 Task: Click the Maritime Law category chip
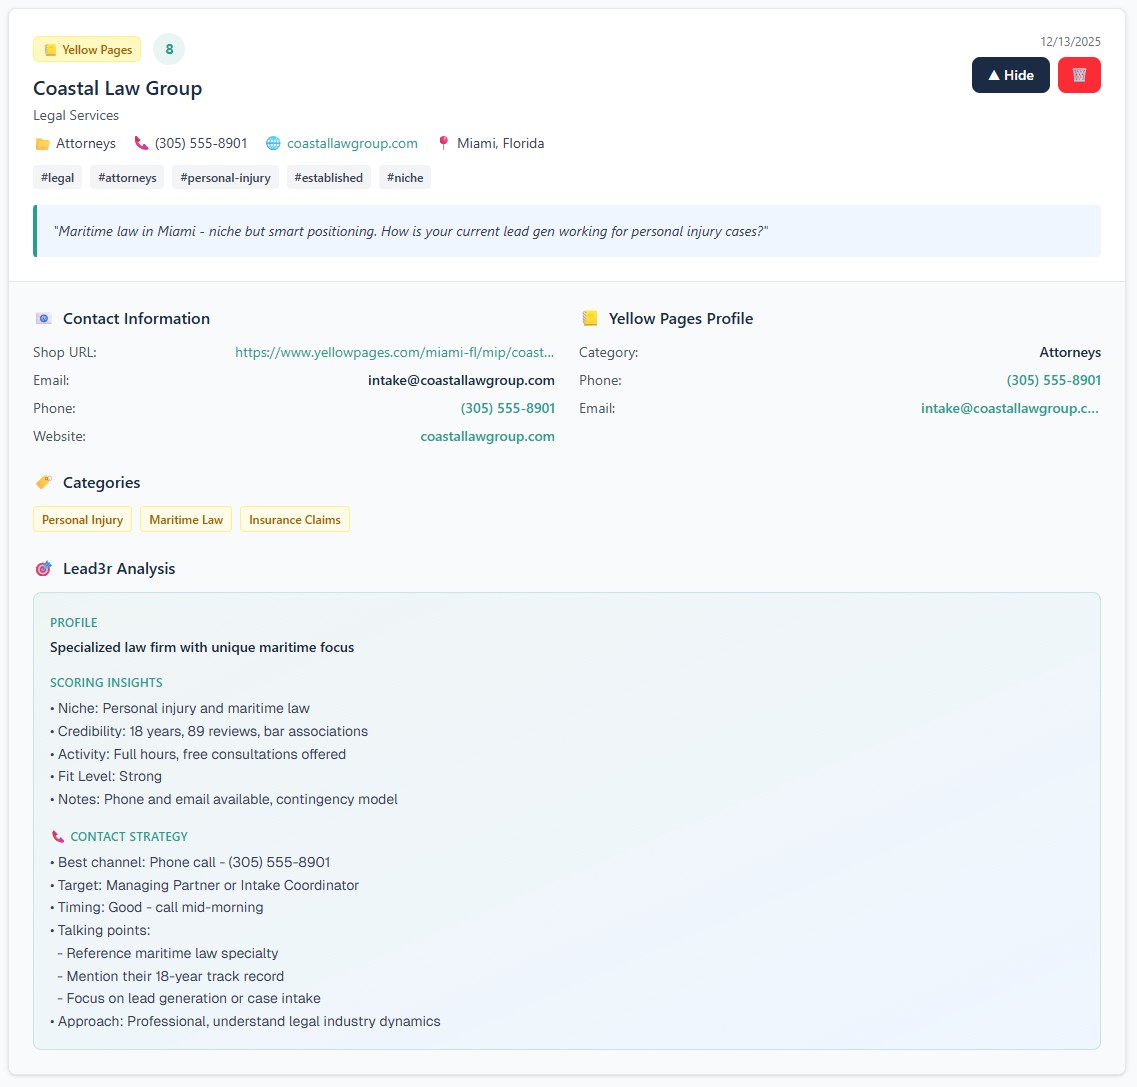(x=186, y=520)
